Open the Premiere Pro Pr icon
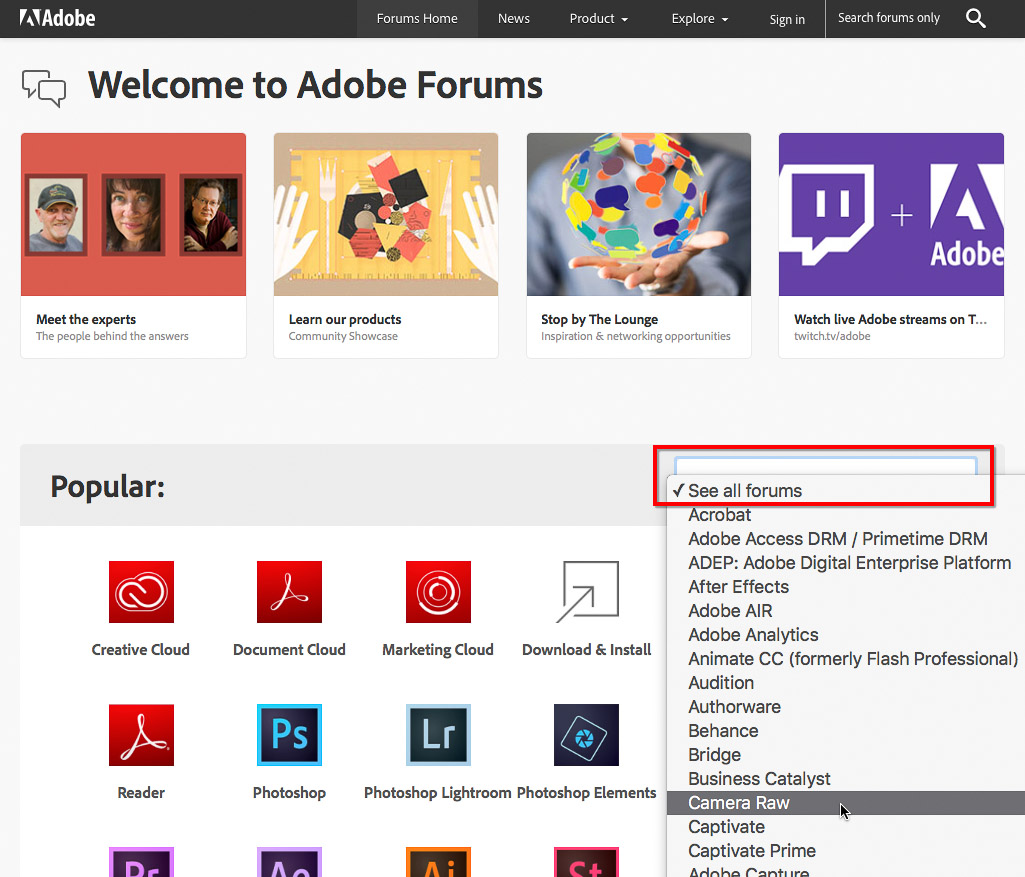 [x=141, y=862]
